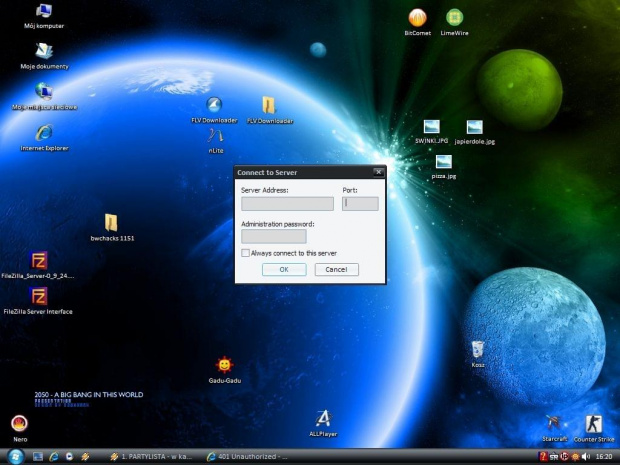Open the Internet Explorer desktop icon
This screenshot has width=620, height=465.
[44, 133]
